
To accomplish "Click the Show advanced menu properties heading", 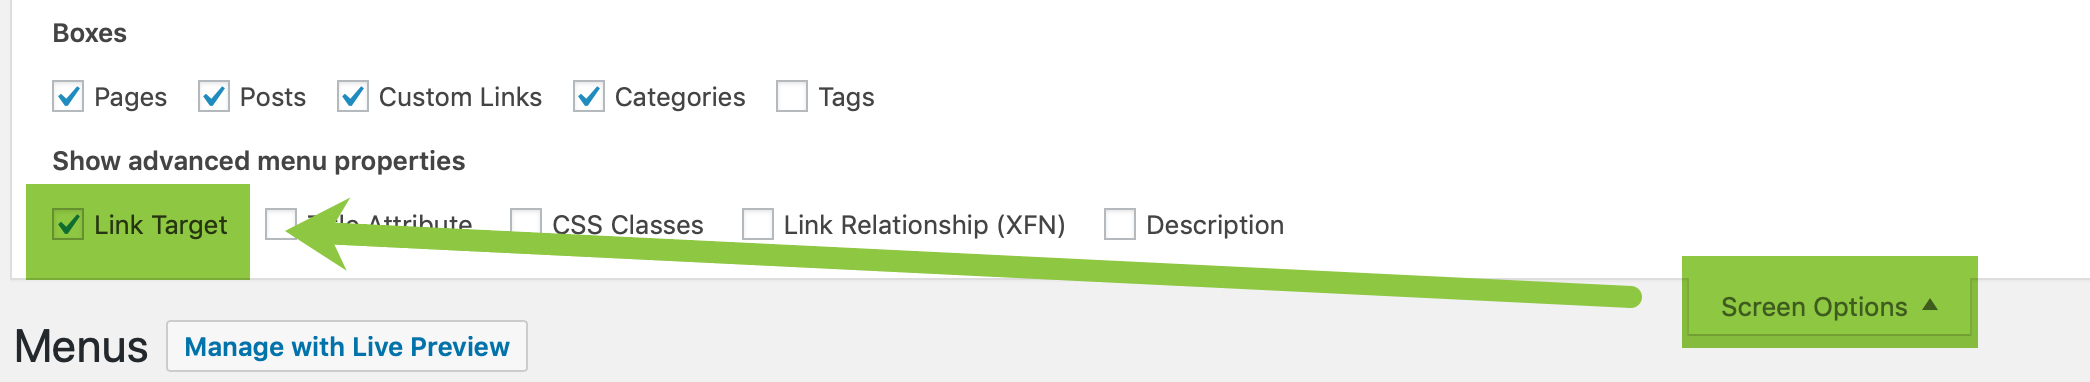I will (258, 161).
